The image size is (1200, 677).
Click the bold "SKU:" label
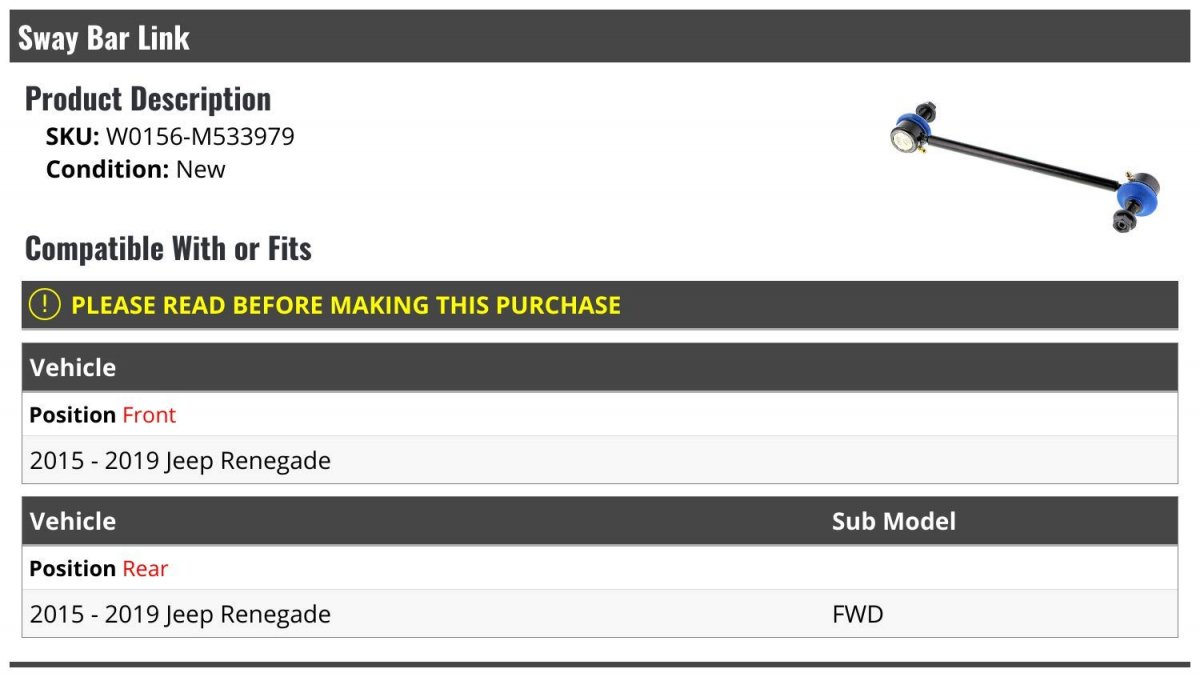tap(73, 137)
